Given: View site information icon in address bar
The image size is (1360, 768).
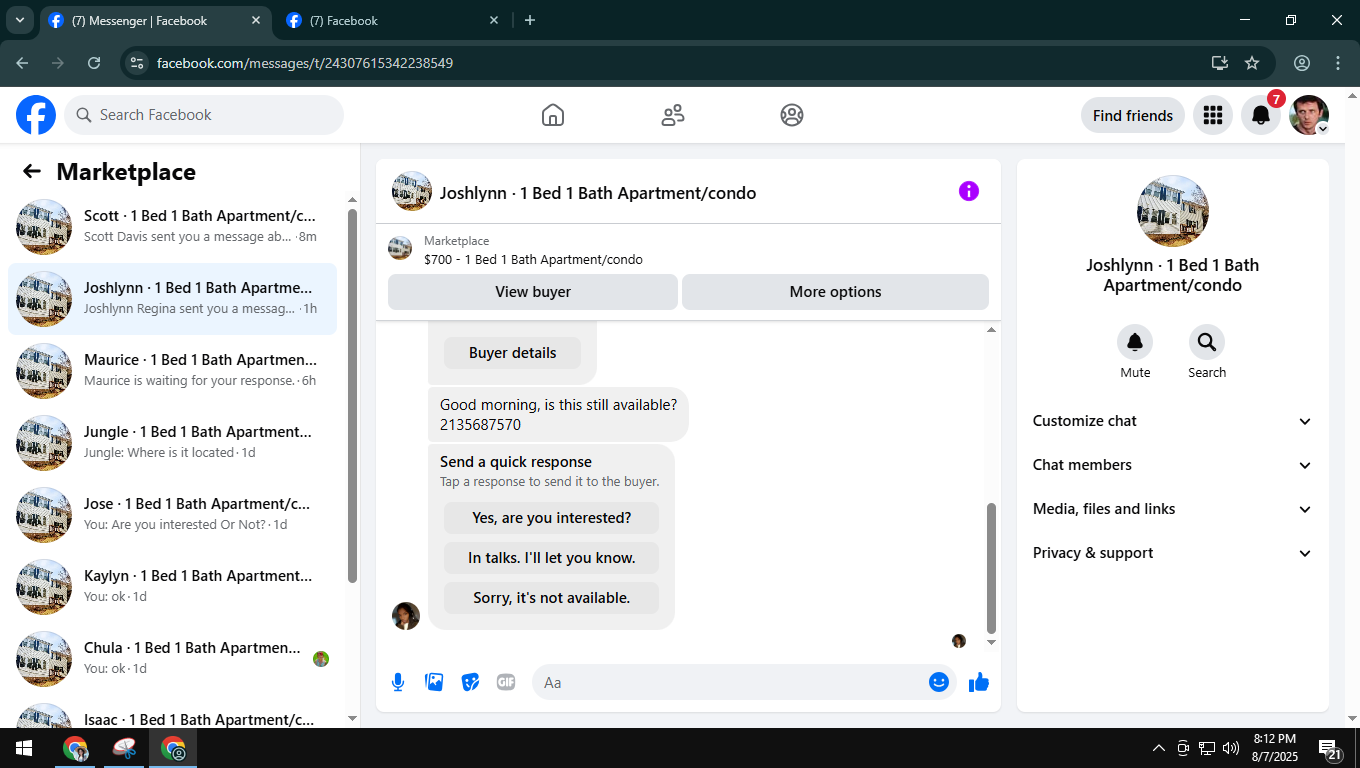Looking at the screenshot, I should (x=138, y=63).
